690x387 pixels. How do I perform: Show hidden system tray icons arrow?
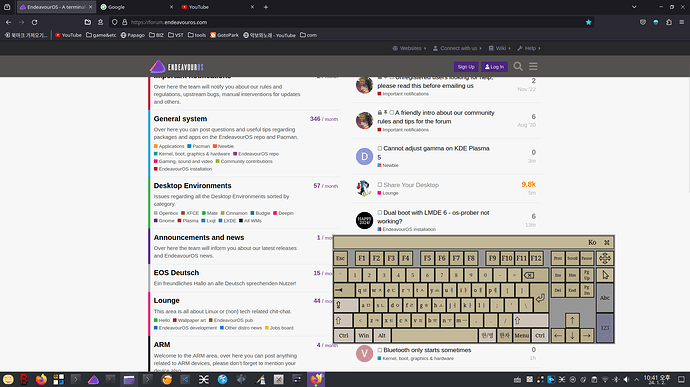pos(636,380)
